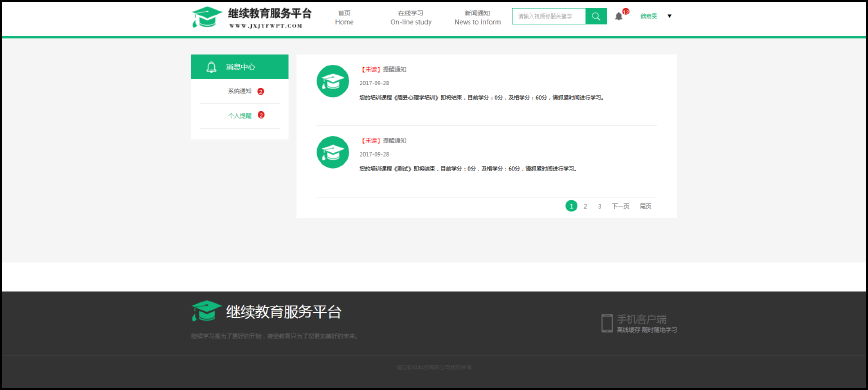The width and height of the screenshot is (868, 390).
Task: Go to page 3 of messages
Action: (600, 206)
